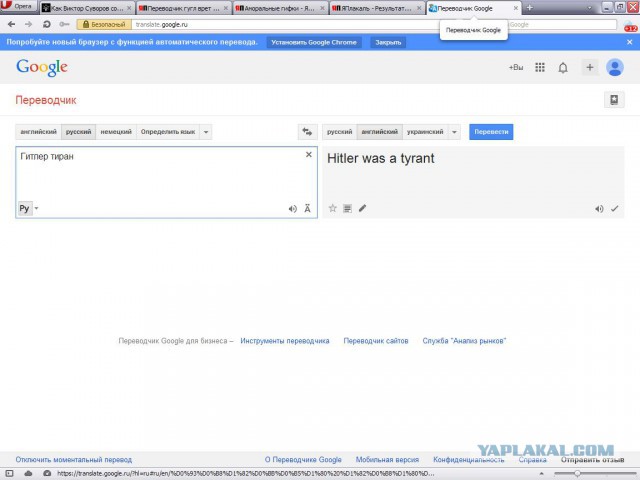Viewport: 640px width, 480px height.
Task: Open the +Вы link
Action: click(516, 67)
